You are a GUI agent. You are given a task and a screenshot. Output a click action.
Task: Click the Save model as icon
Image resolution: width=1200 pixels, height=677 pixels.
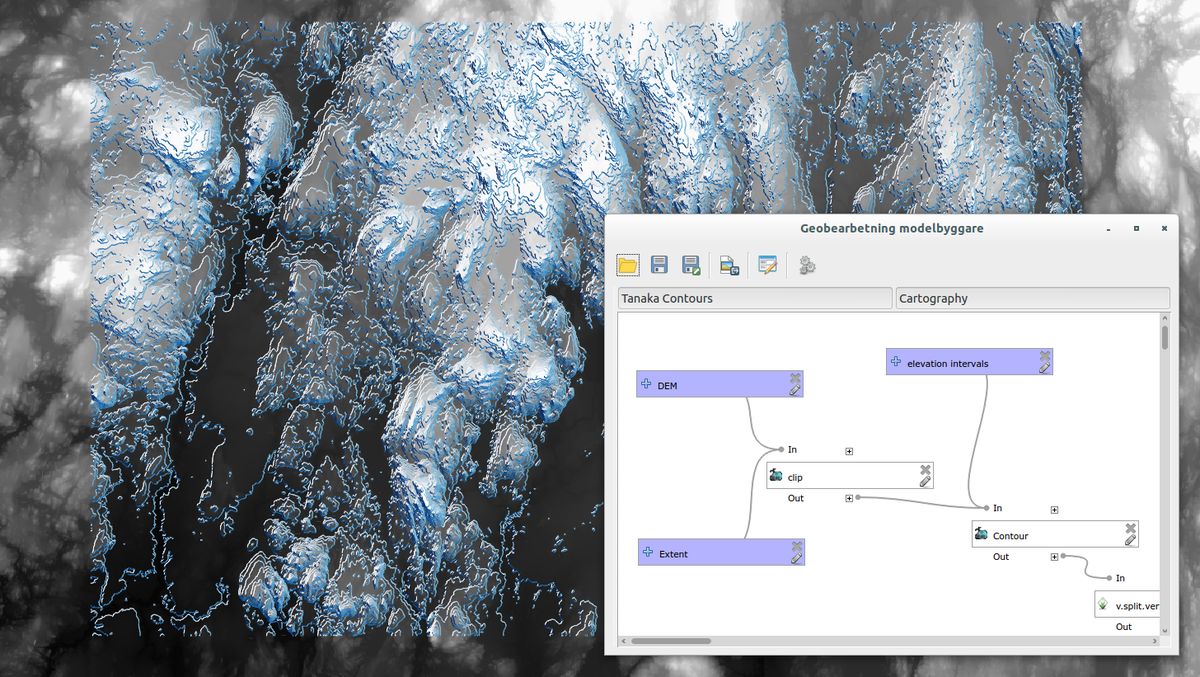pyautogui.click(x=690, y=265)
